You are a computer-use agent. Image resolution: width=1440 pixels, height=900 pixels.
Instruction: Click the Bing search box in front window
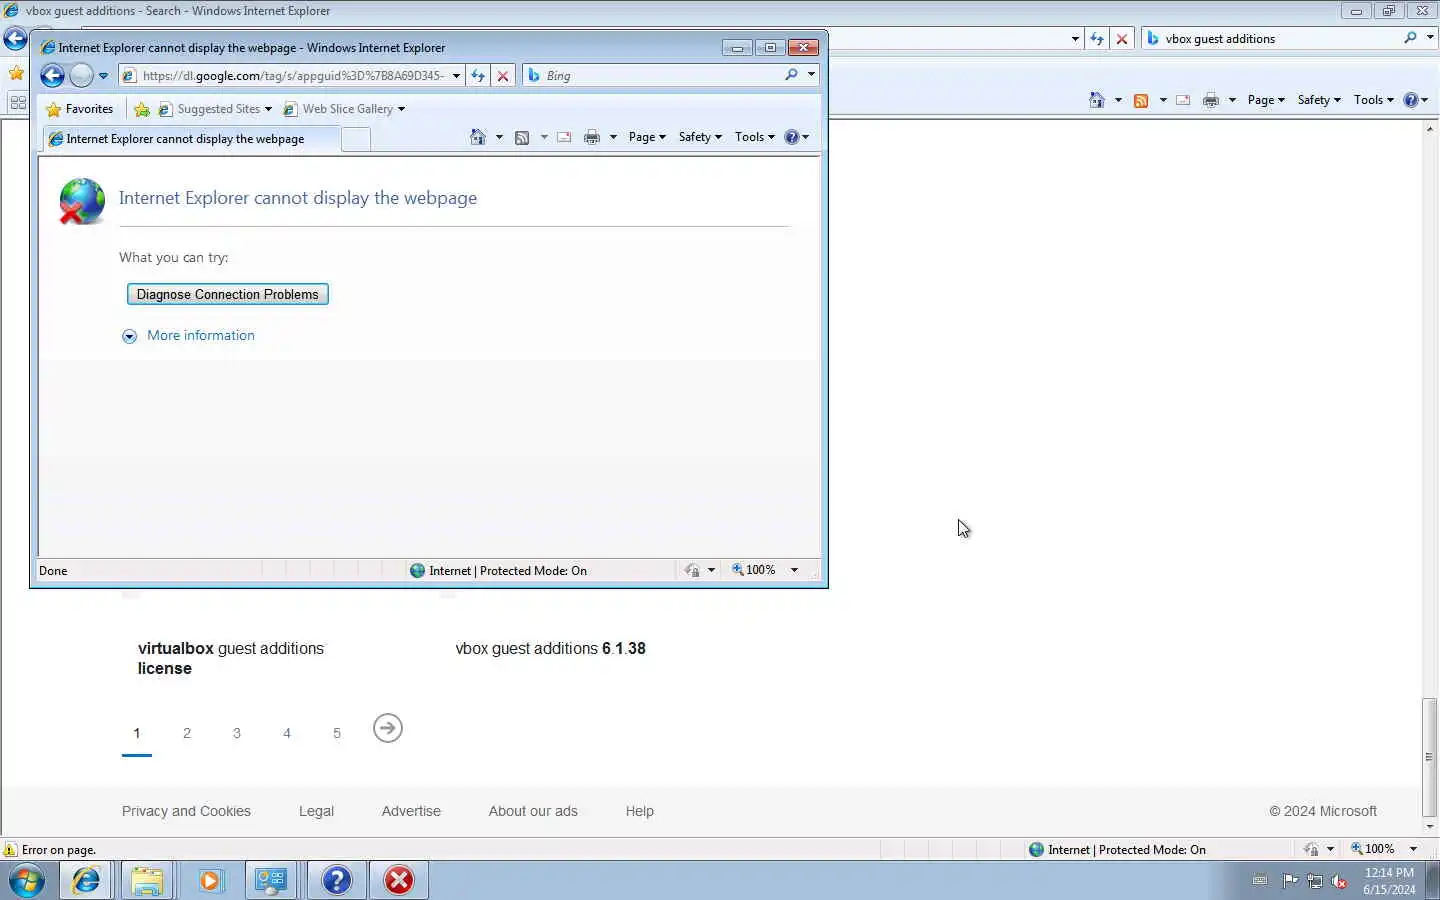pos(660,76)
